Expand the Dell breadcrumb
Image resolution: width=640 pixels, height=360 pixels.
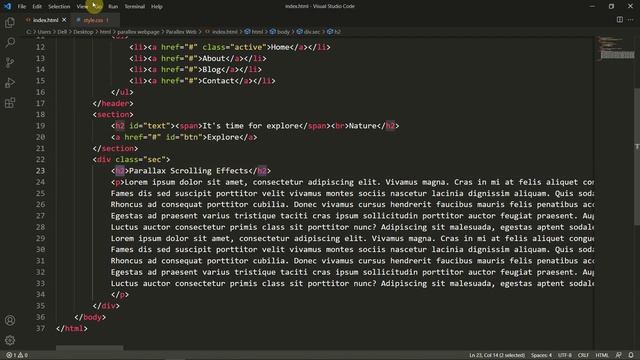[x=62, y=31]
